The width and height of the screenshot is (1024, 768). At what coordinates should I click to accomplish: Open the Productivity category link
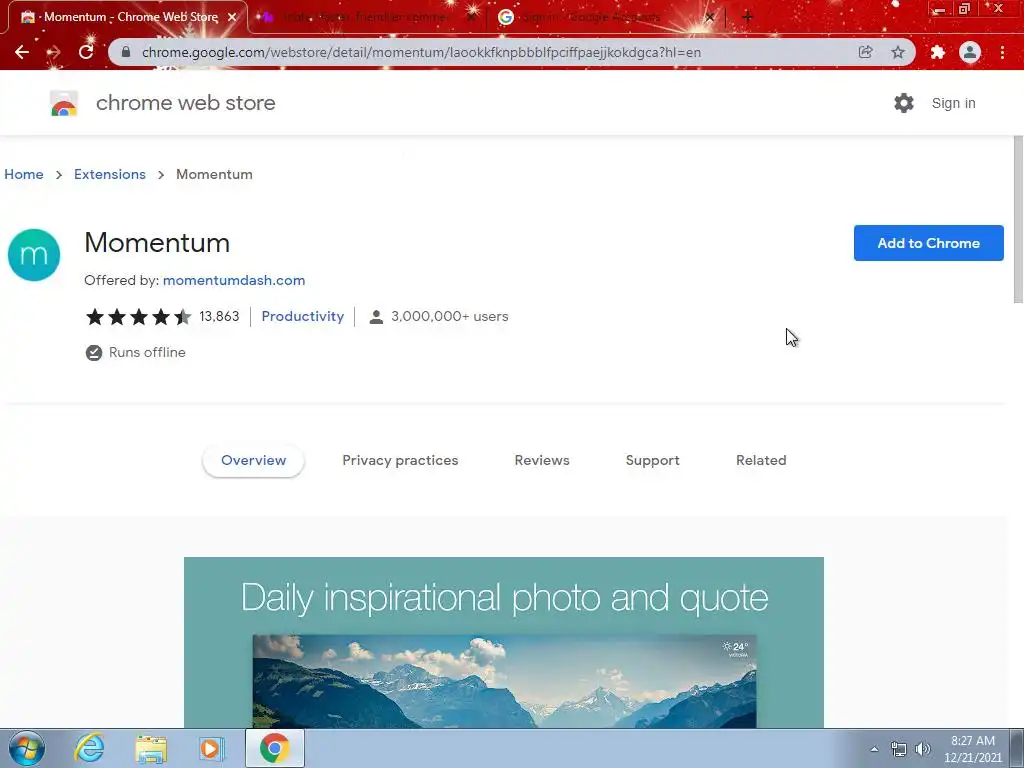(x=302, y=316)
